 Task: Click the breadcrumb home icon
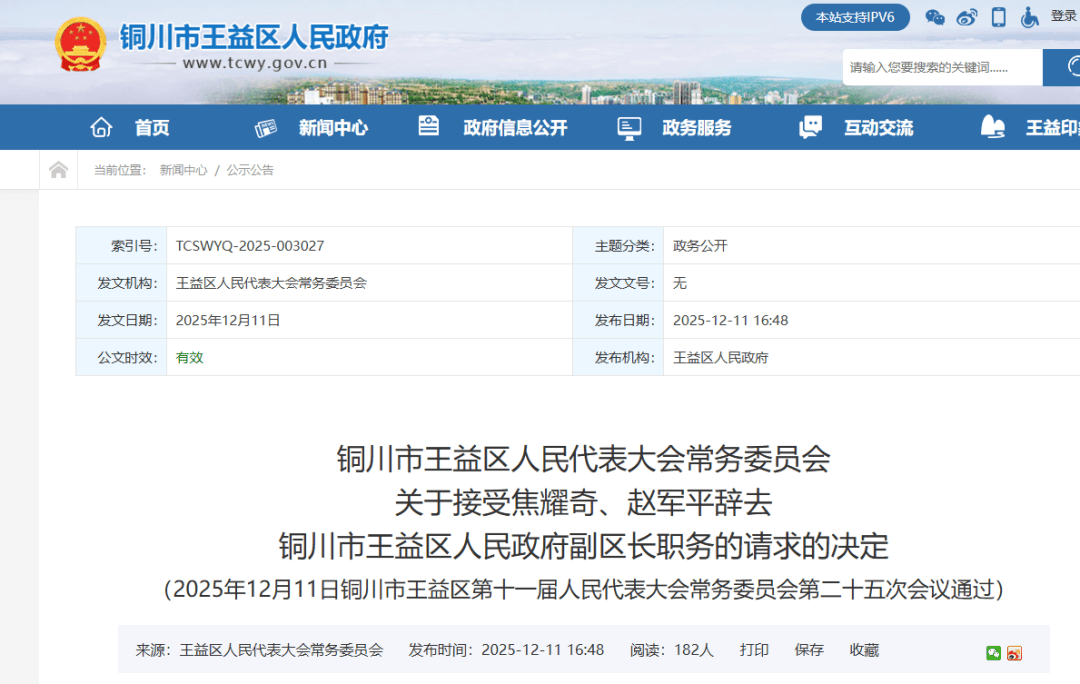tap(58, 169)
